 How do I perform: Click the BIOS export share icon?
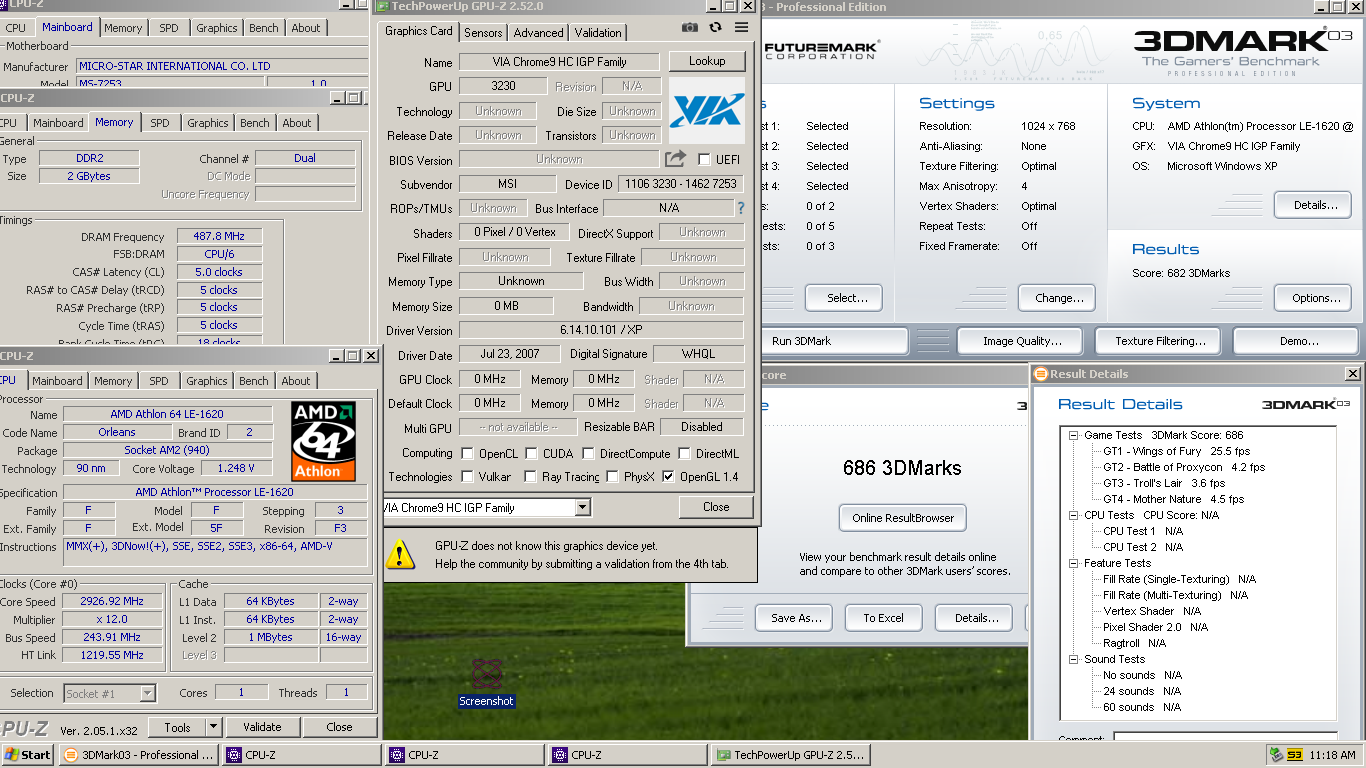(675, 159)
